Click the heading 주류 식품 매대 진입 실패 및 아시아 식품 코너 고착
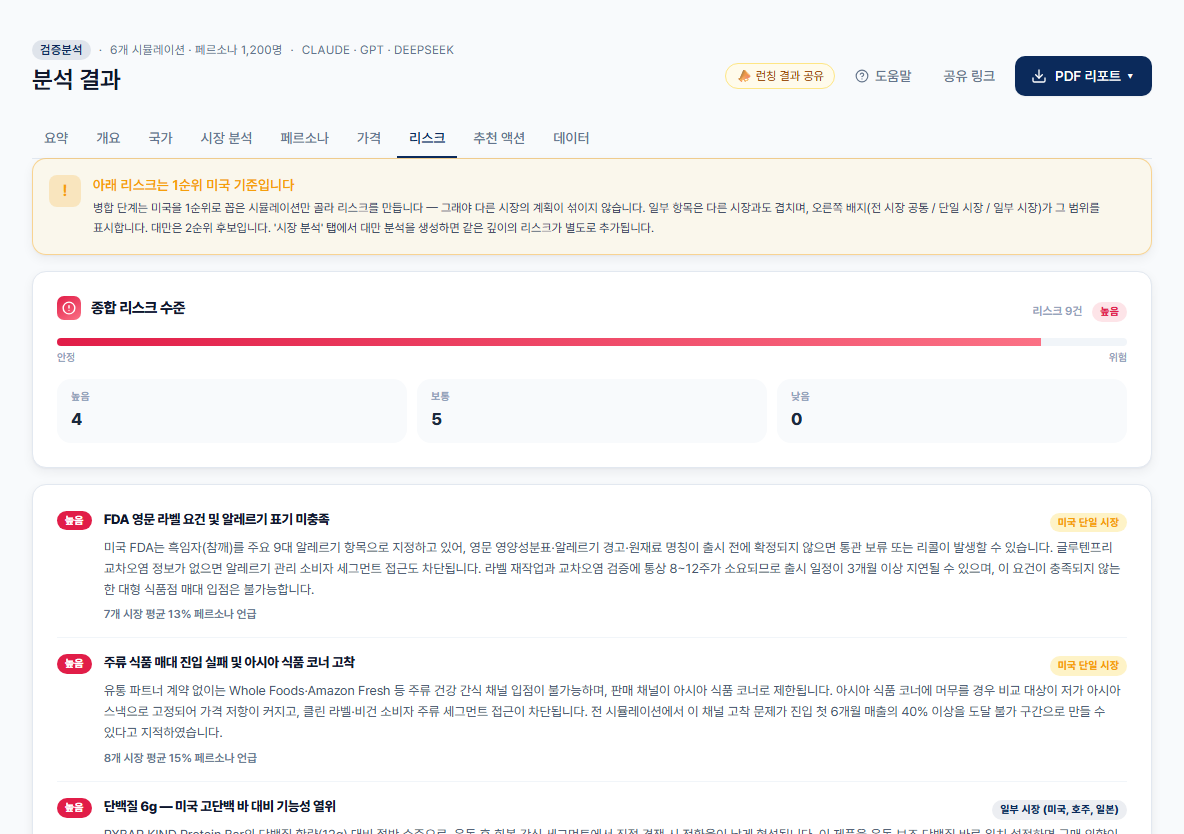1184x834 pixels. pos(229,663)
